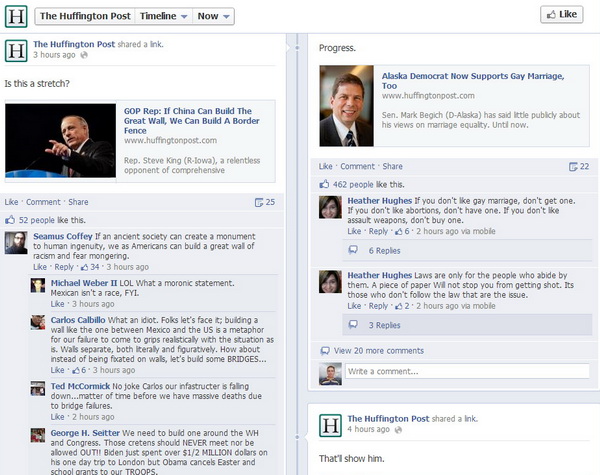
Task: Like Michael Weber II's reply
Action: [57, 304]
